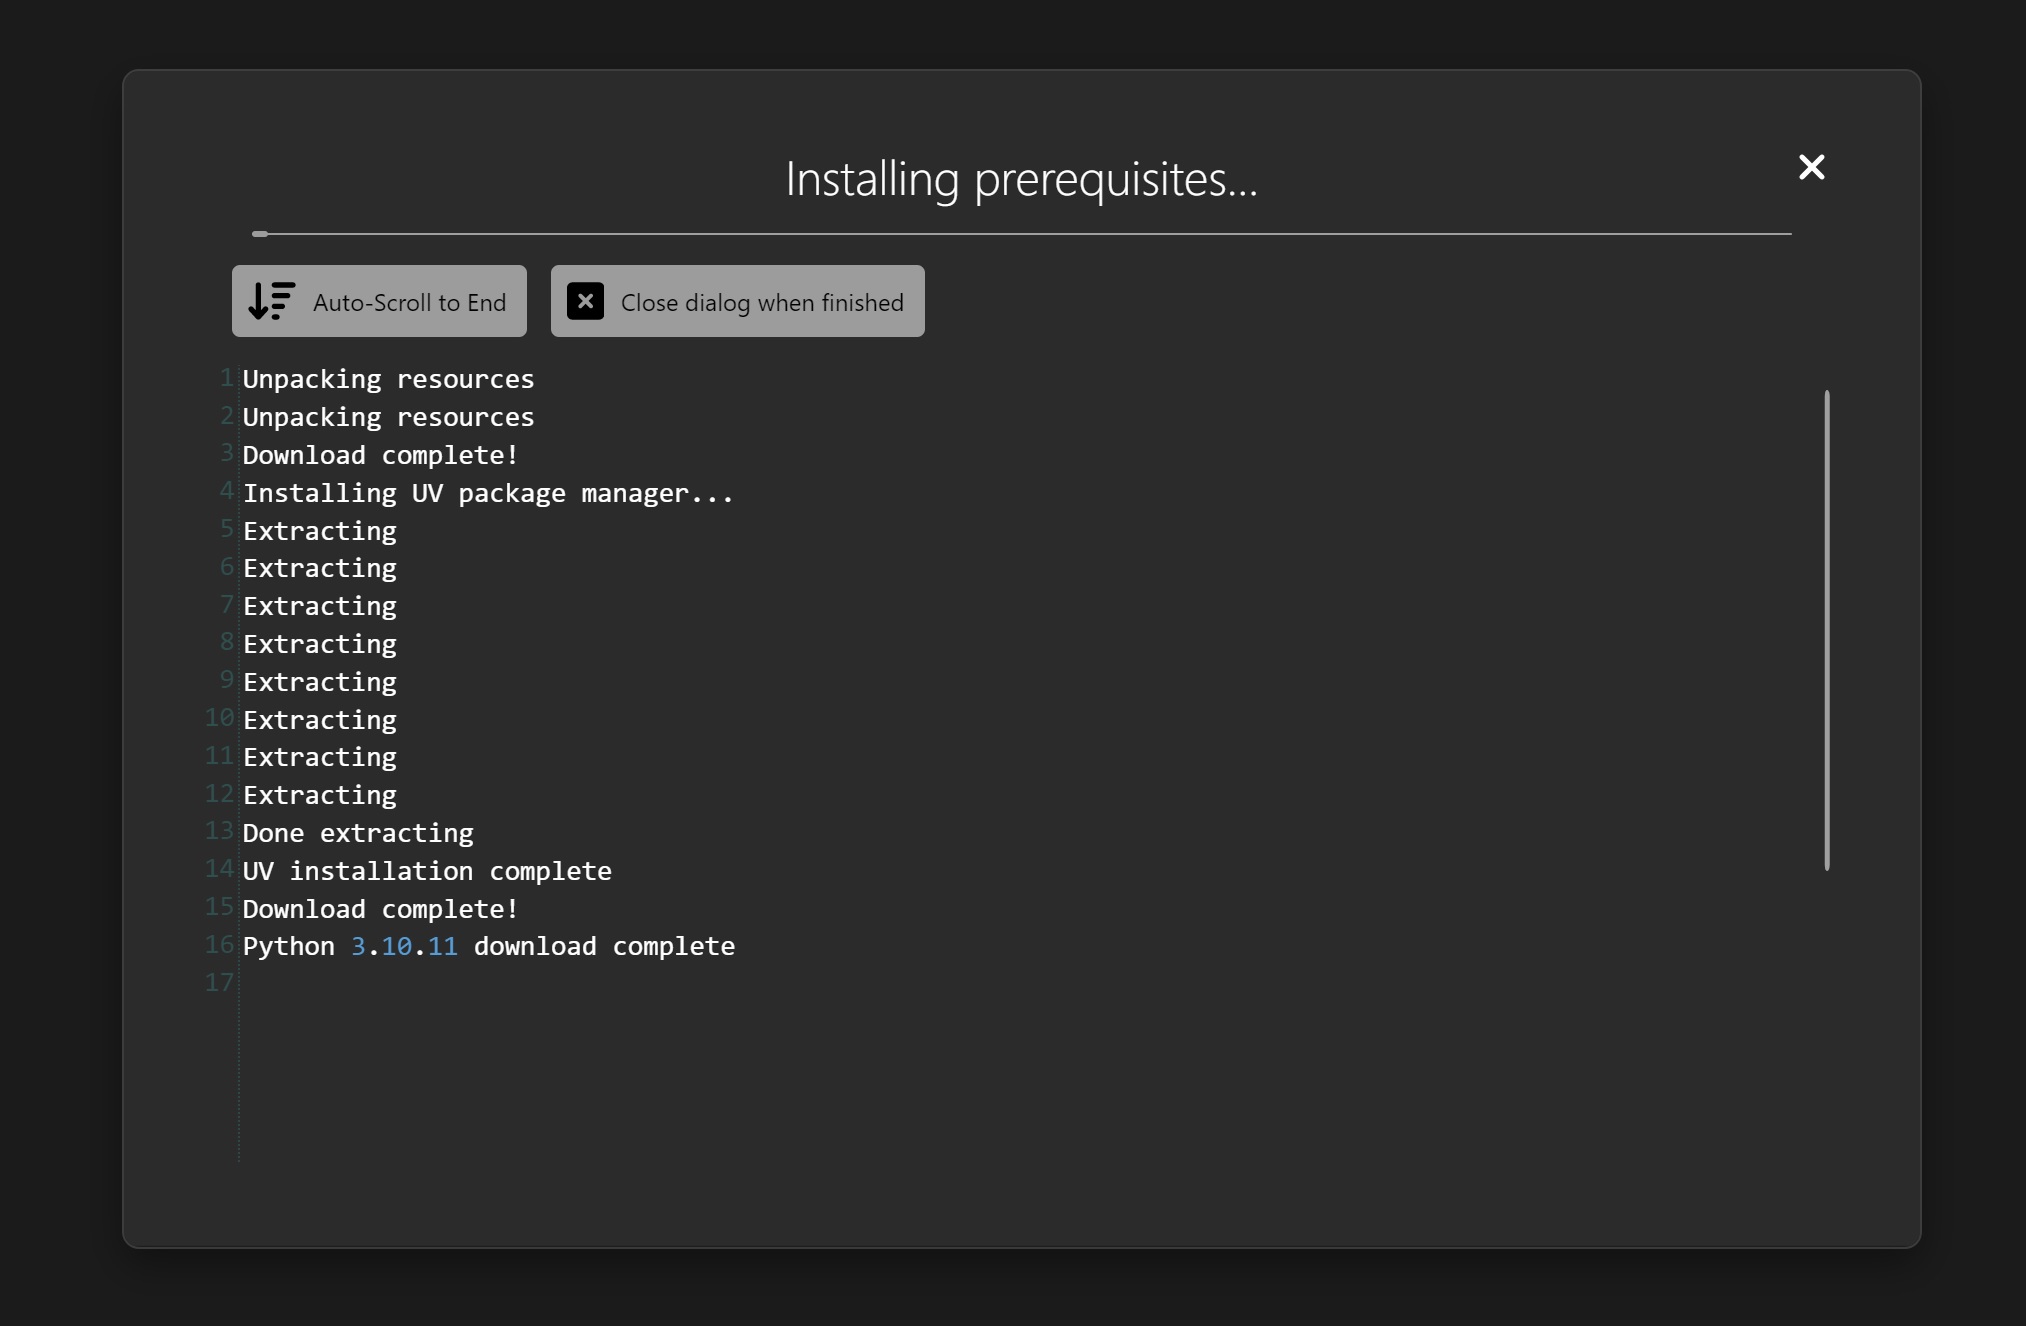
Task: Toggle Close dialog when finished
Action: click(737, 301)
